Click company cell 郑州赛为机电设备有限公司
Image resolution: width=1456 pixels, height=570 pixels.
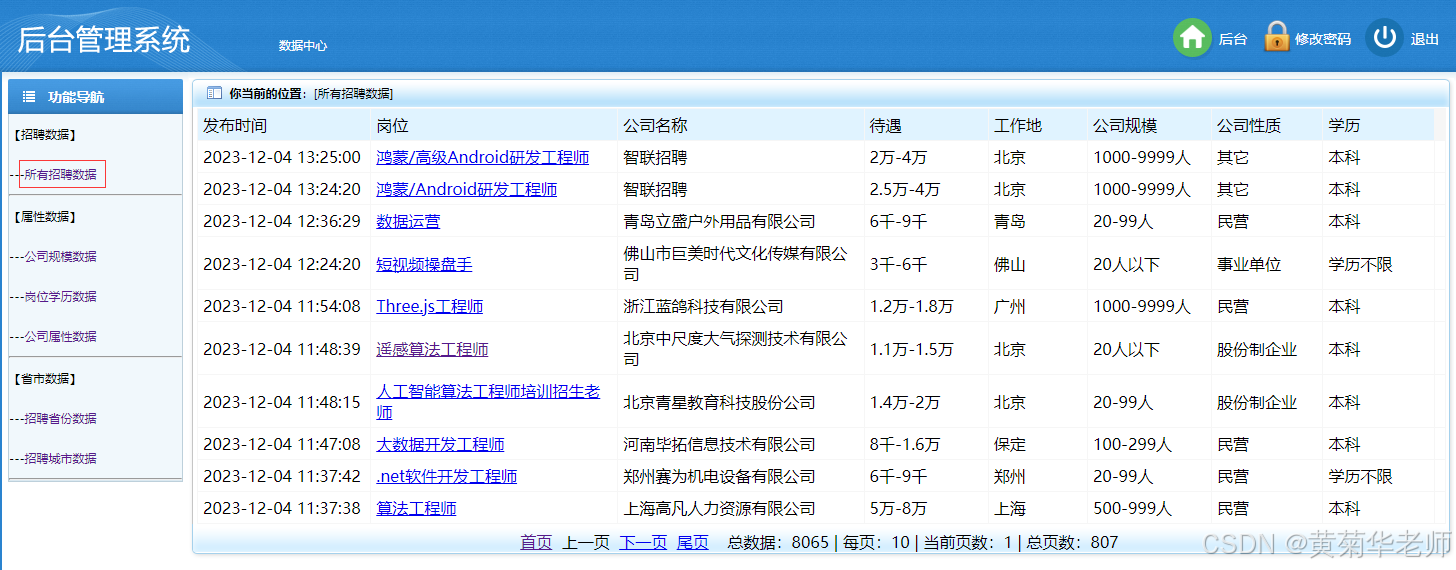coord(719,476)
